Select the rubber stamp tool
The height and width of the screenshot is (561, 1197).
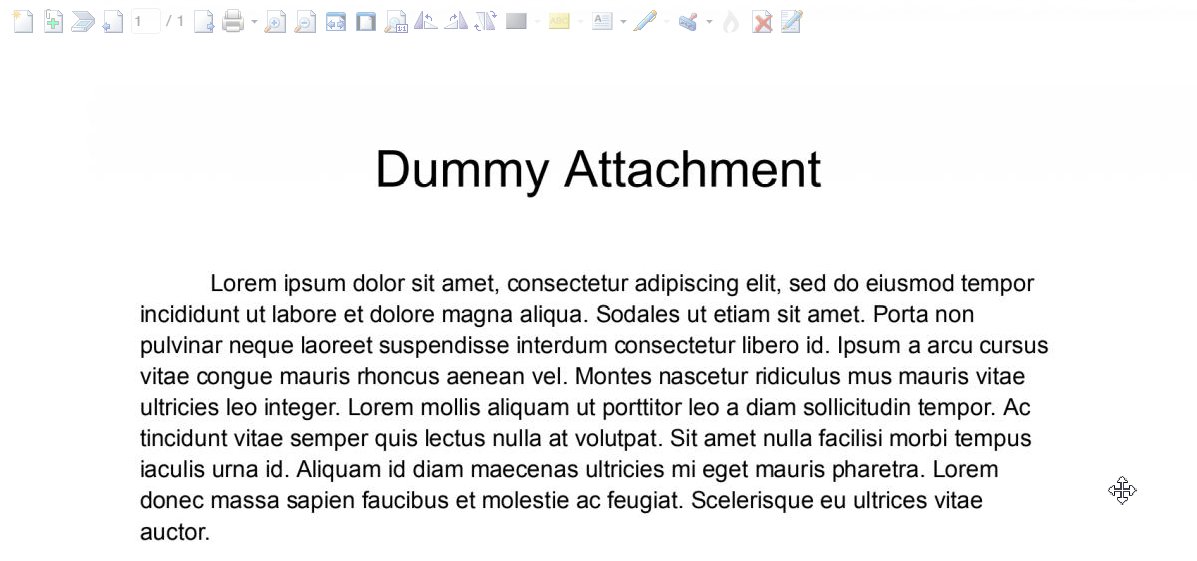click(688, 21)
